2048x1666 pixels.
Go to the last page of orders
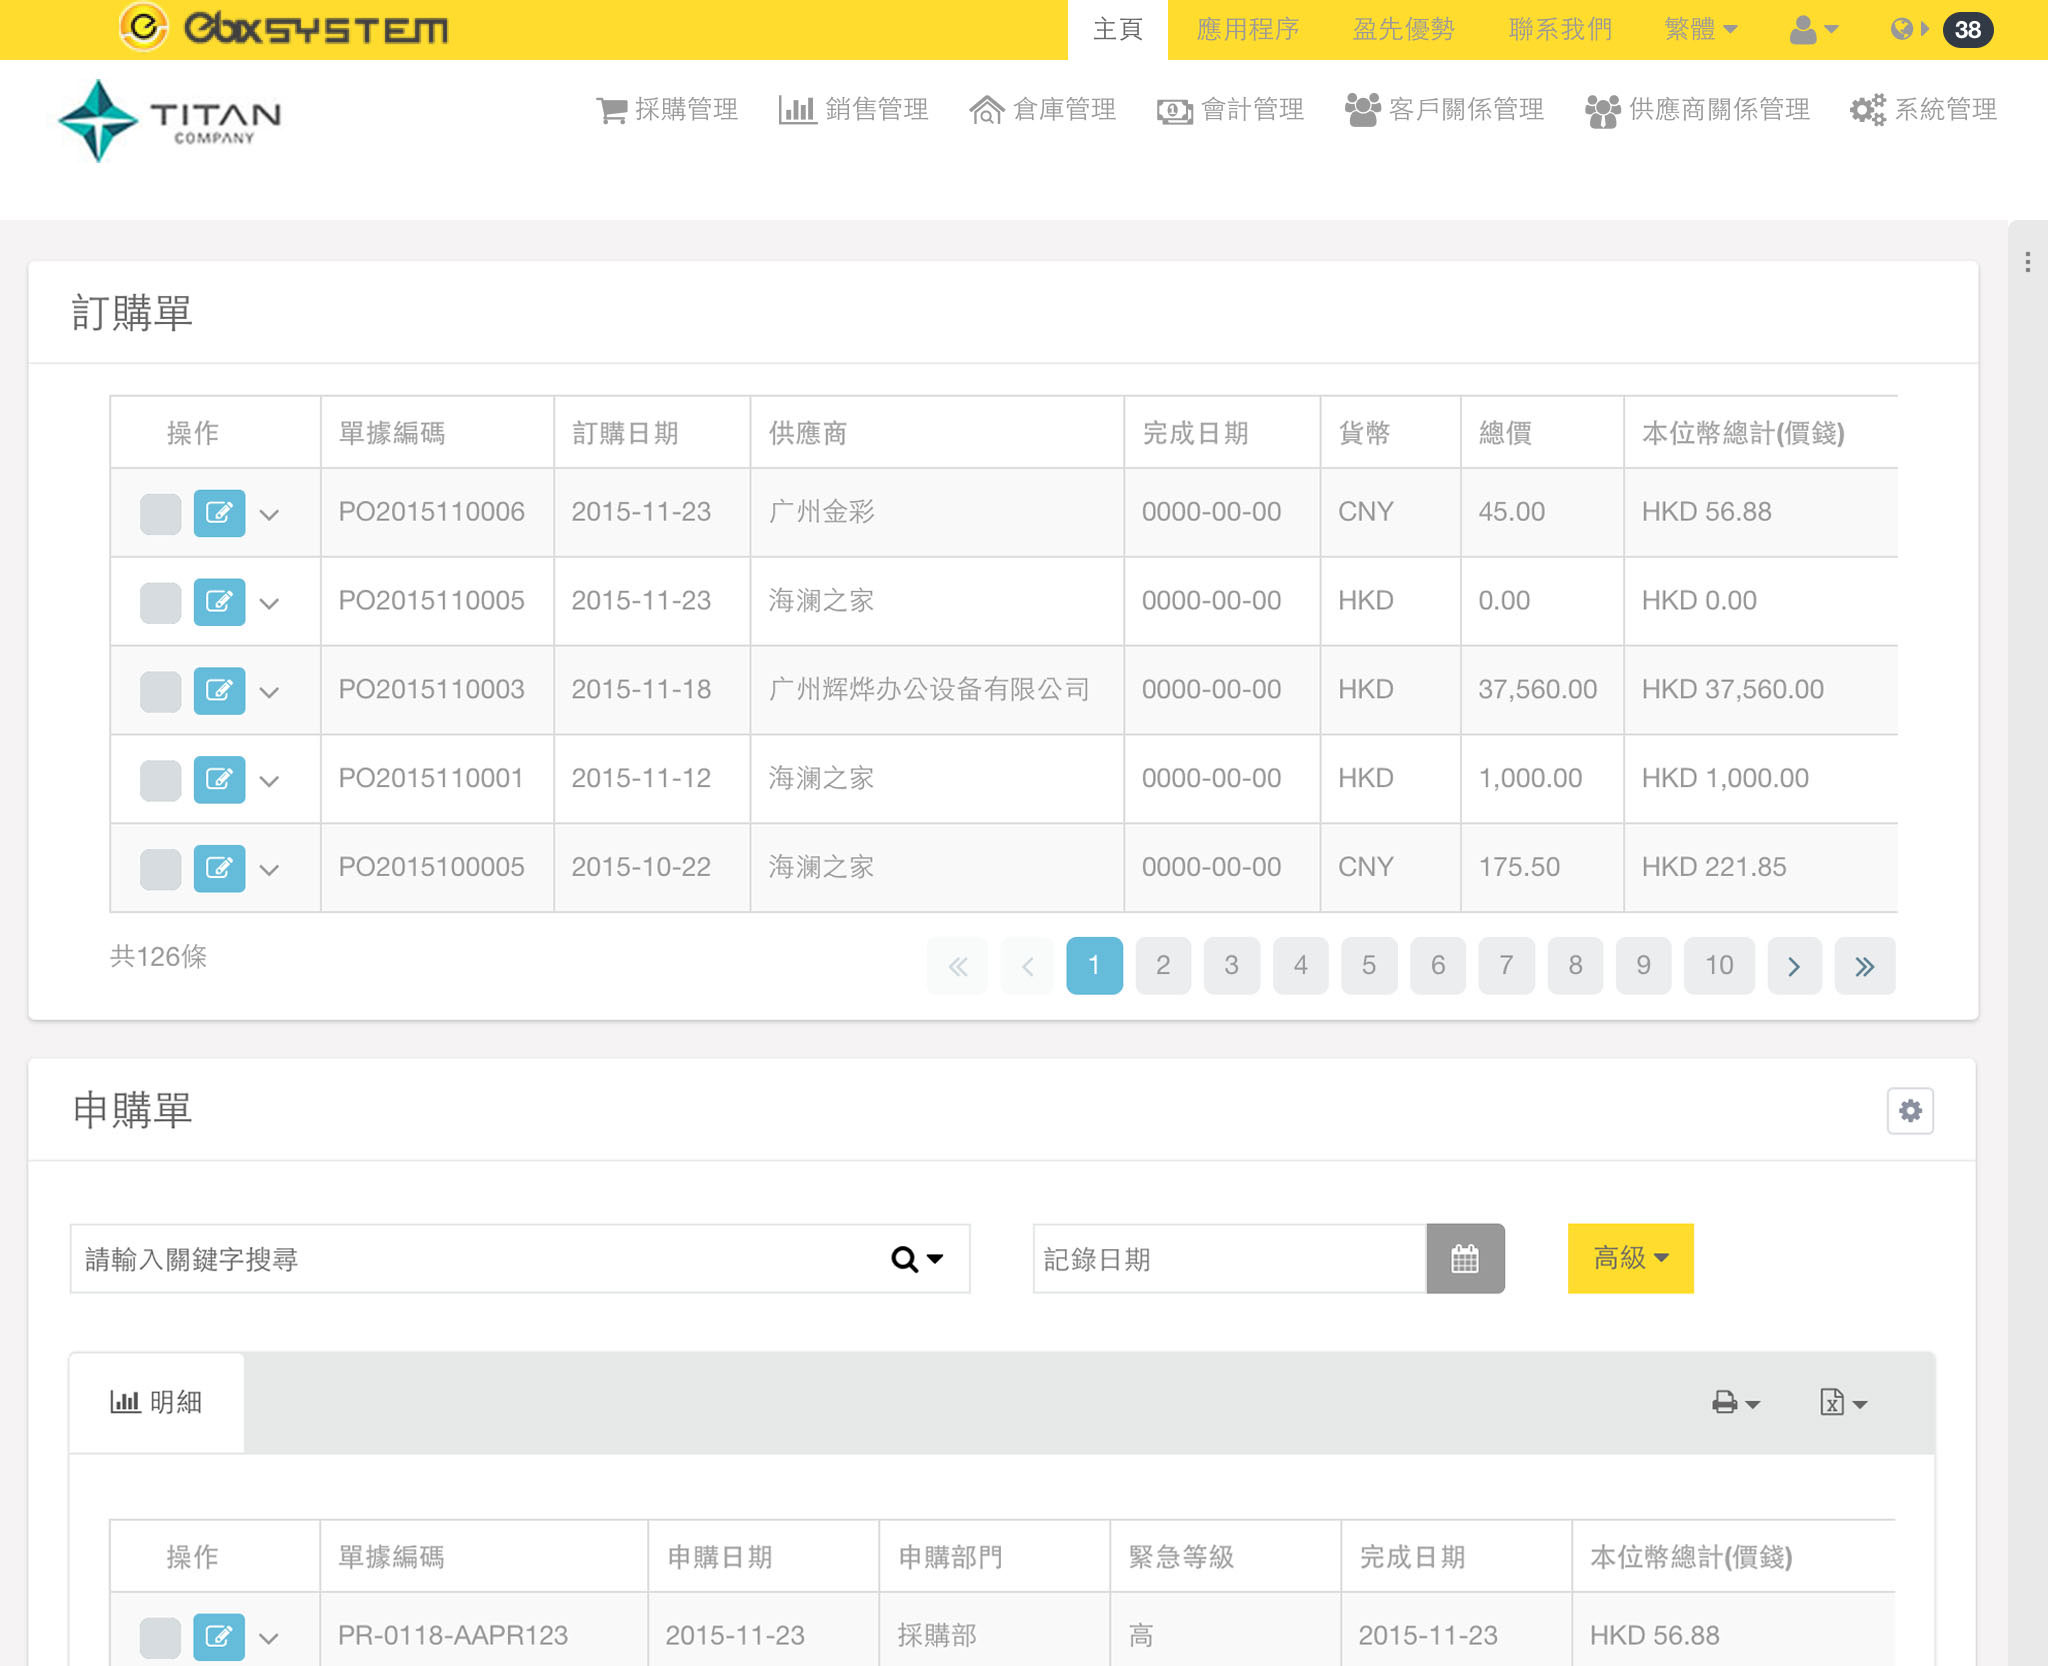(x=1865, y=966)
